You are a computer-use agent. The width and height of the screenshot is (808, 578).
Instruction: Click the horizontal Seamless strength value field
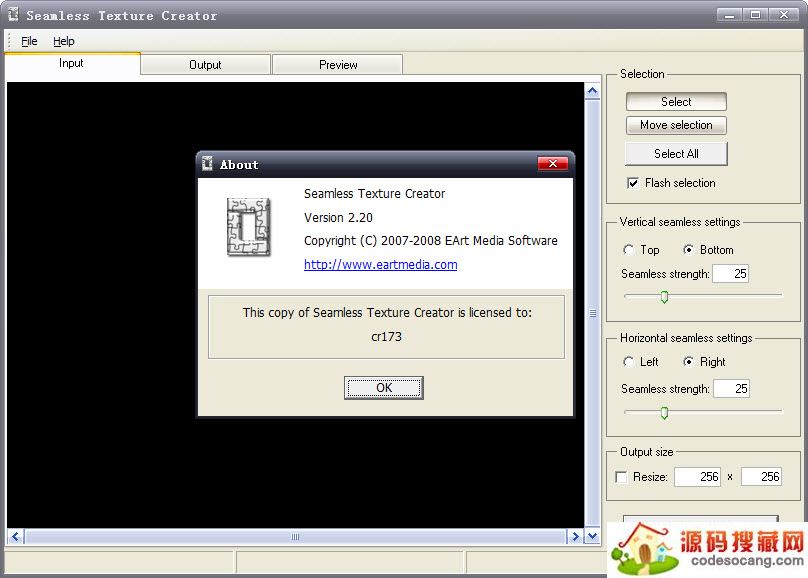point(730,389)
